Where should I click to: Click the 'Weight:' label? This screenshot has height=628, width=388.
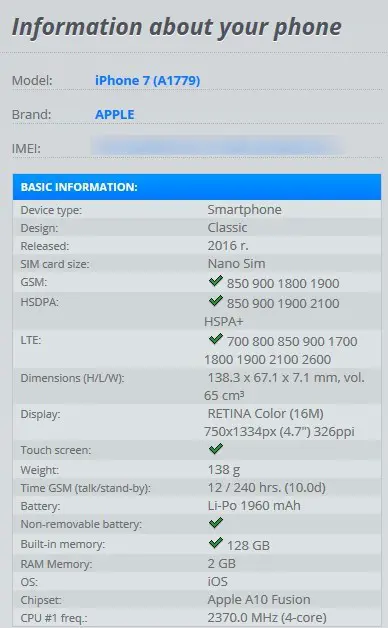click(x=39, y=470)
